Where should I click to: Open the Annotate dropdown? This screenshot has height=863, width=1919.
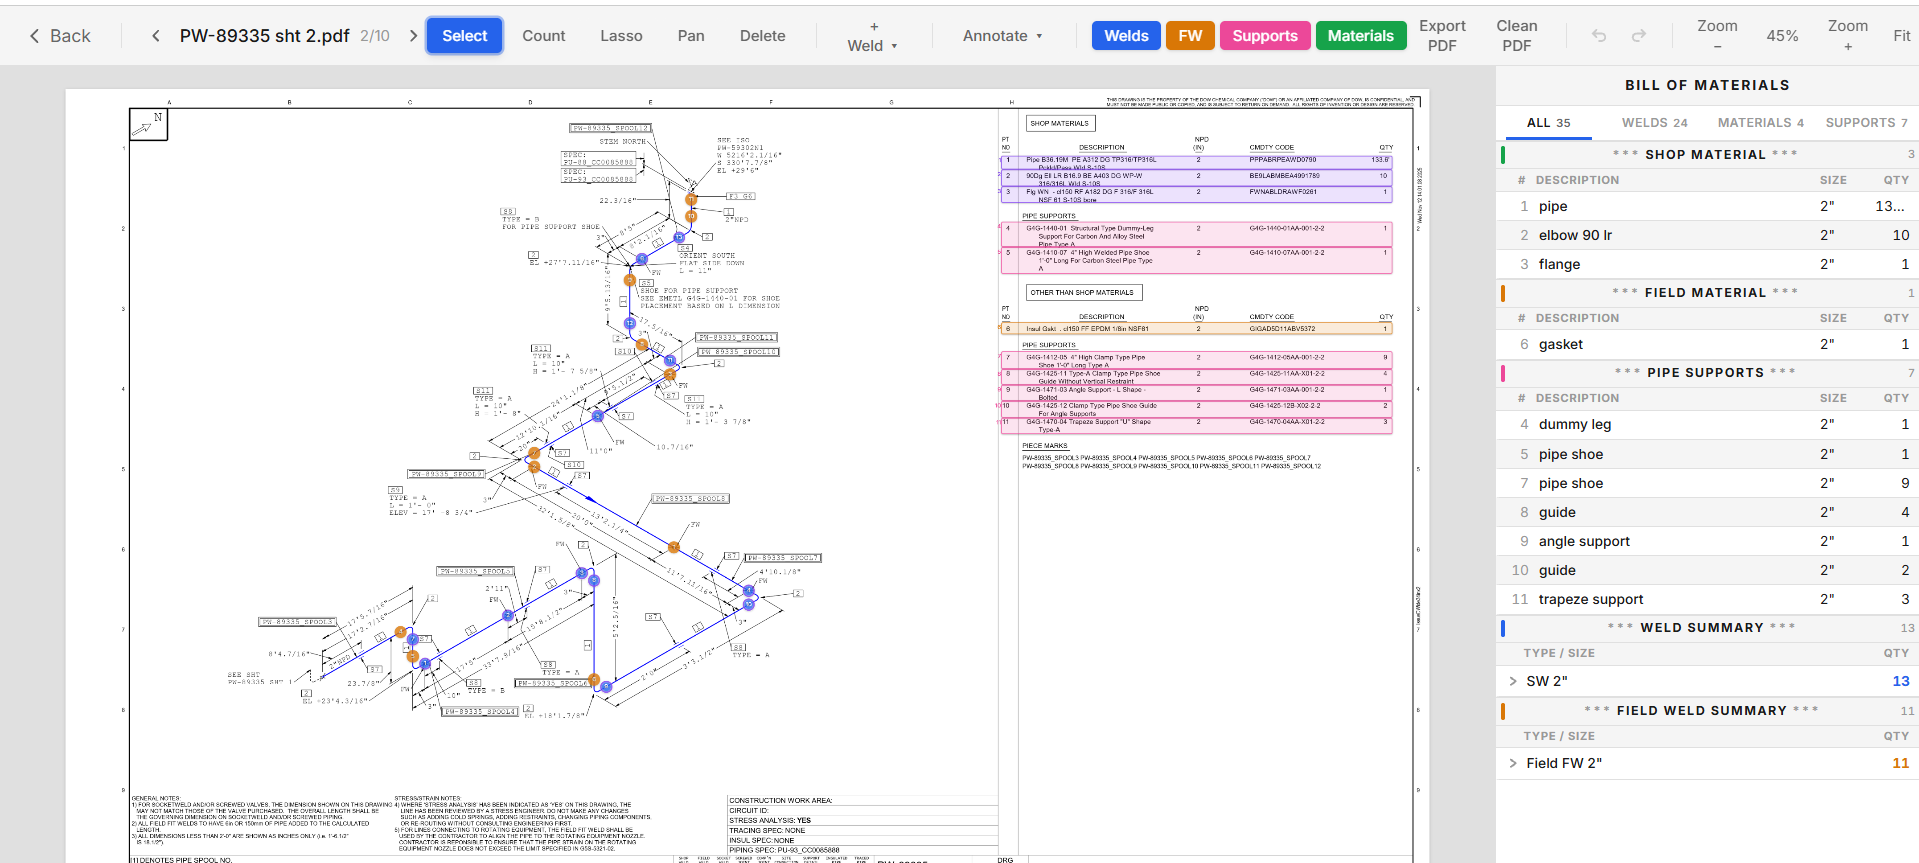(x=1002, y=36)
